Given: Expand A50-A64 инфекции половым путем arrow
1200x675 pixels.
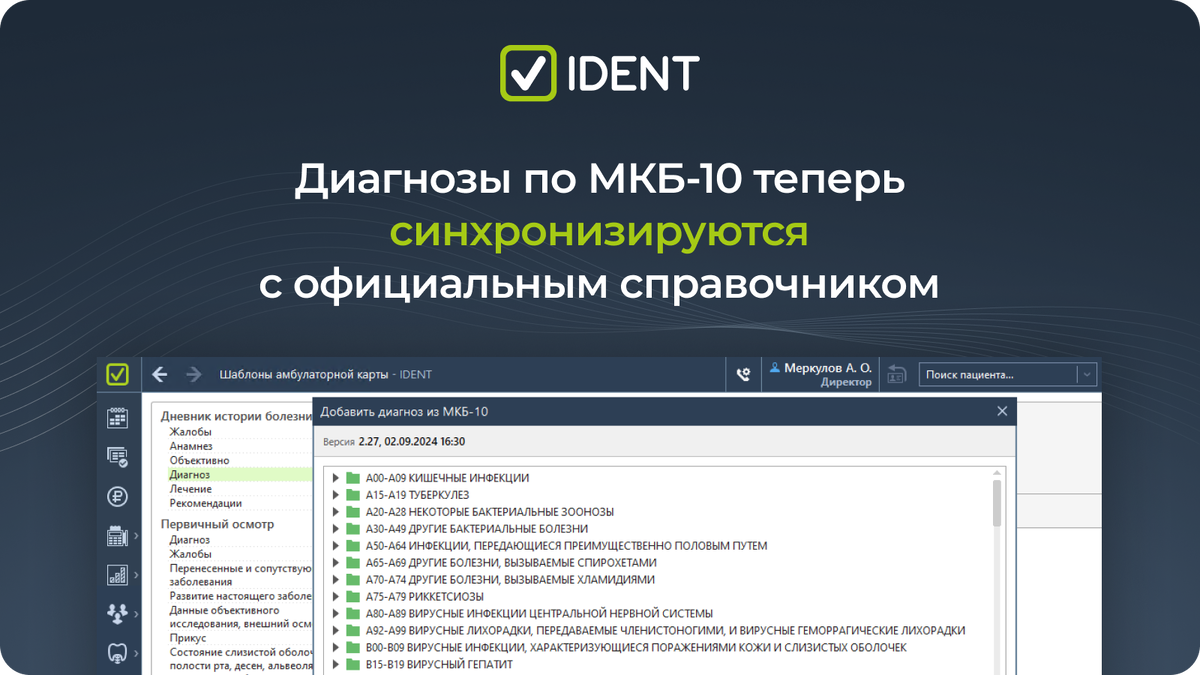Looking at the screenshot, I should tap(336, 546).
